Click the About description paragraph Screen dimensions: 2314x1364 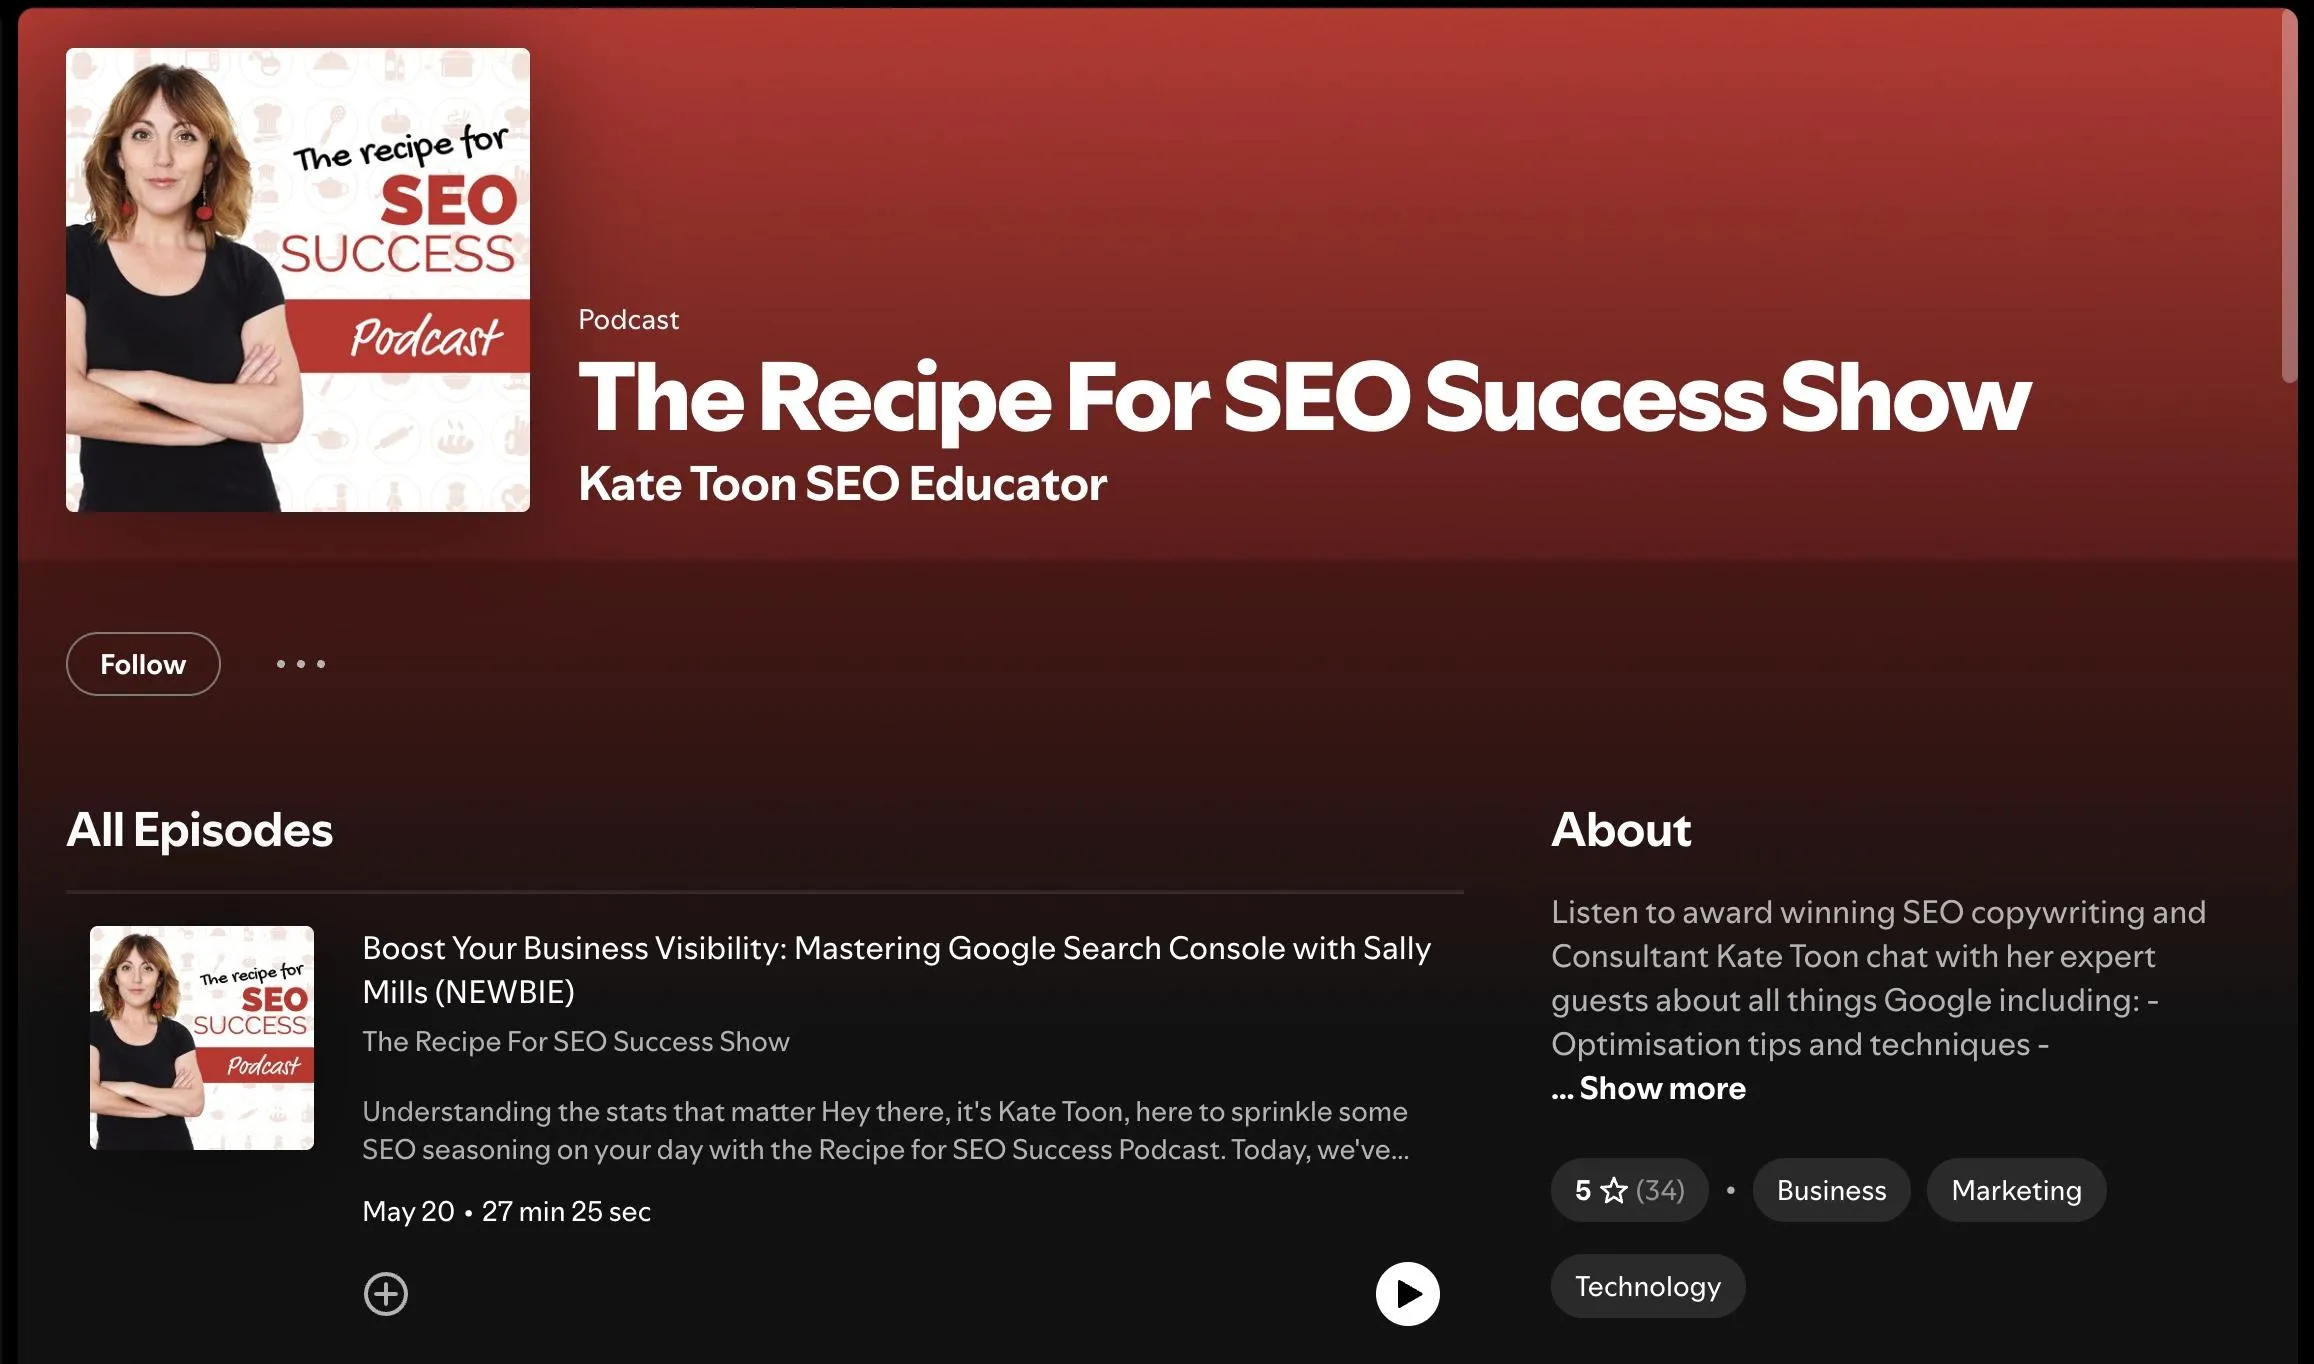tap(1878, 978)
